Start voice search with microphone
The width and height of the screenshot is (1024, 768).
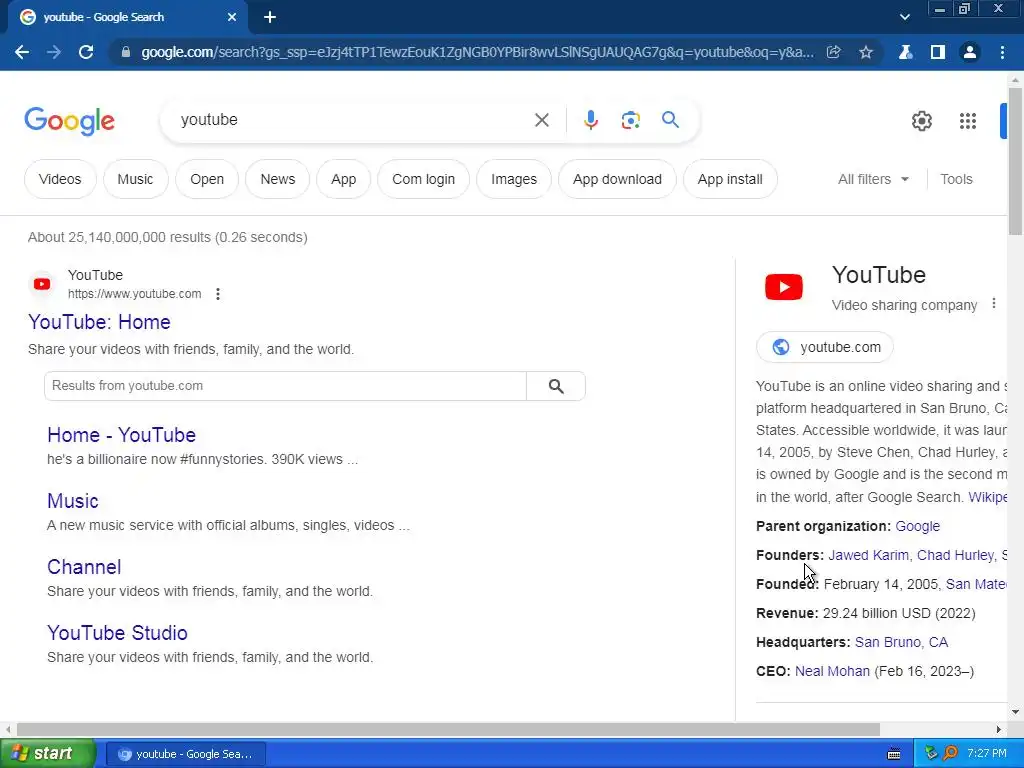590,120
